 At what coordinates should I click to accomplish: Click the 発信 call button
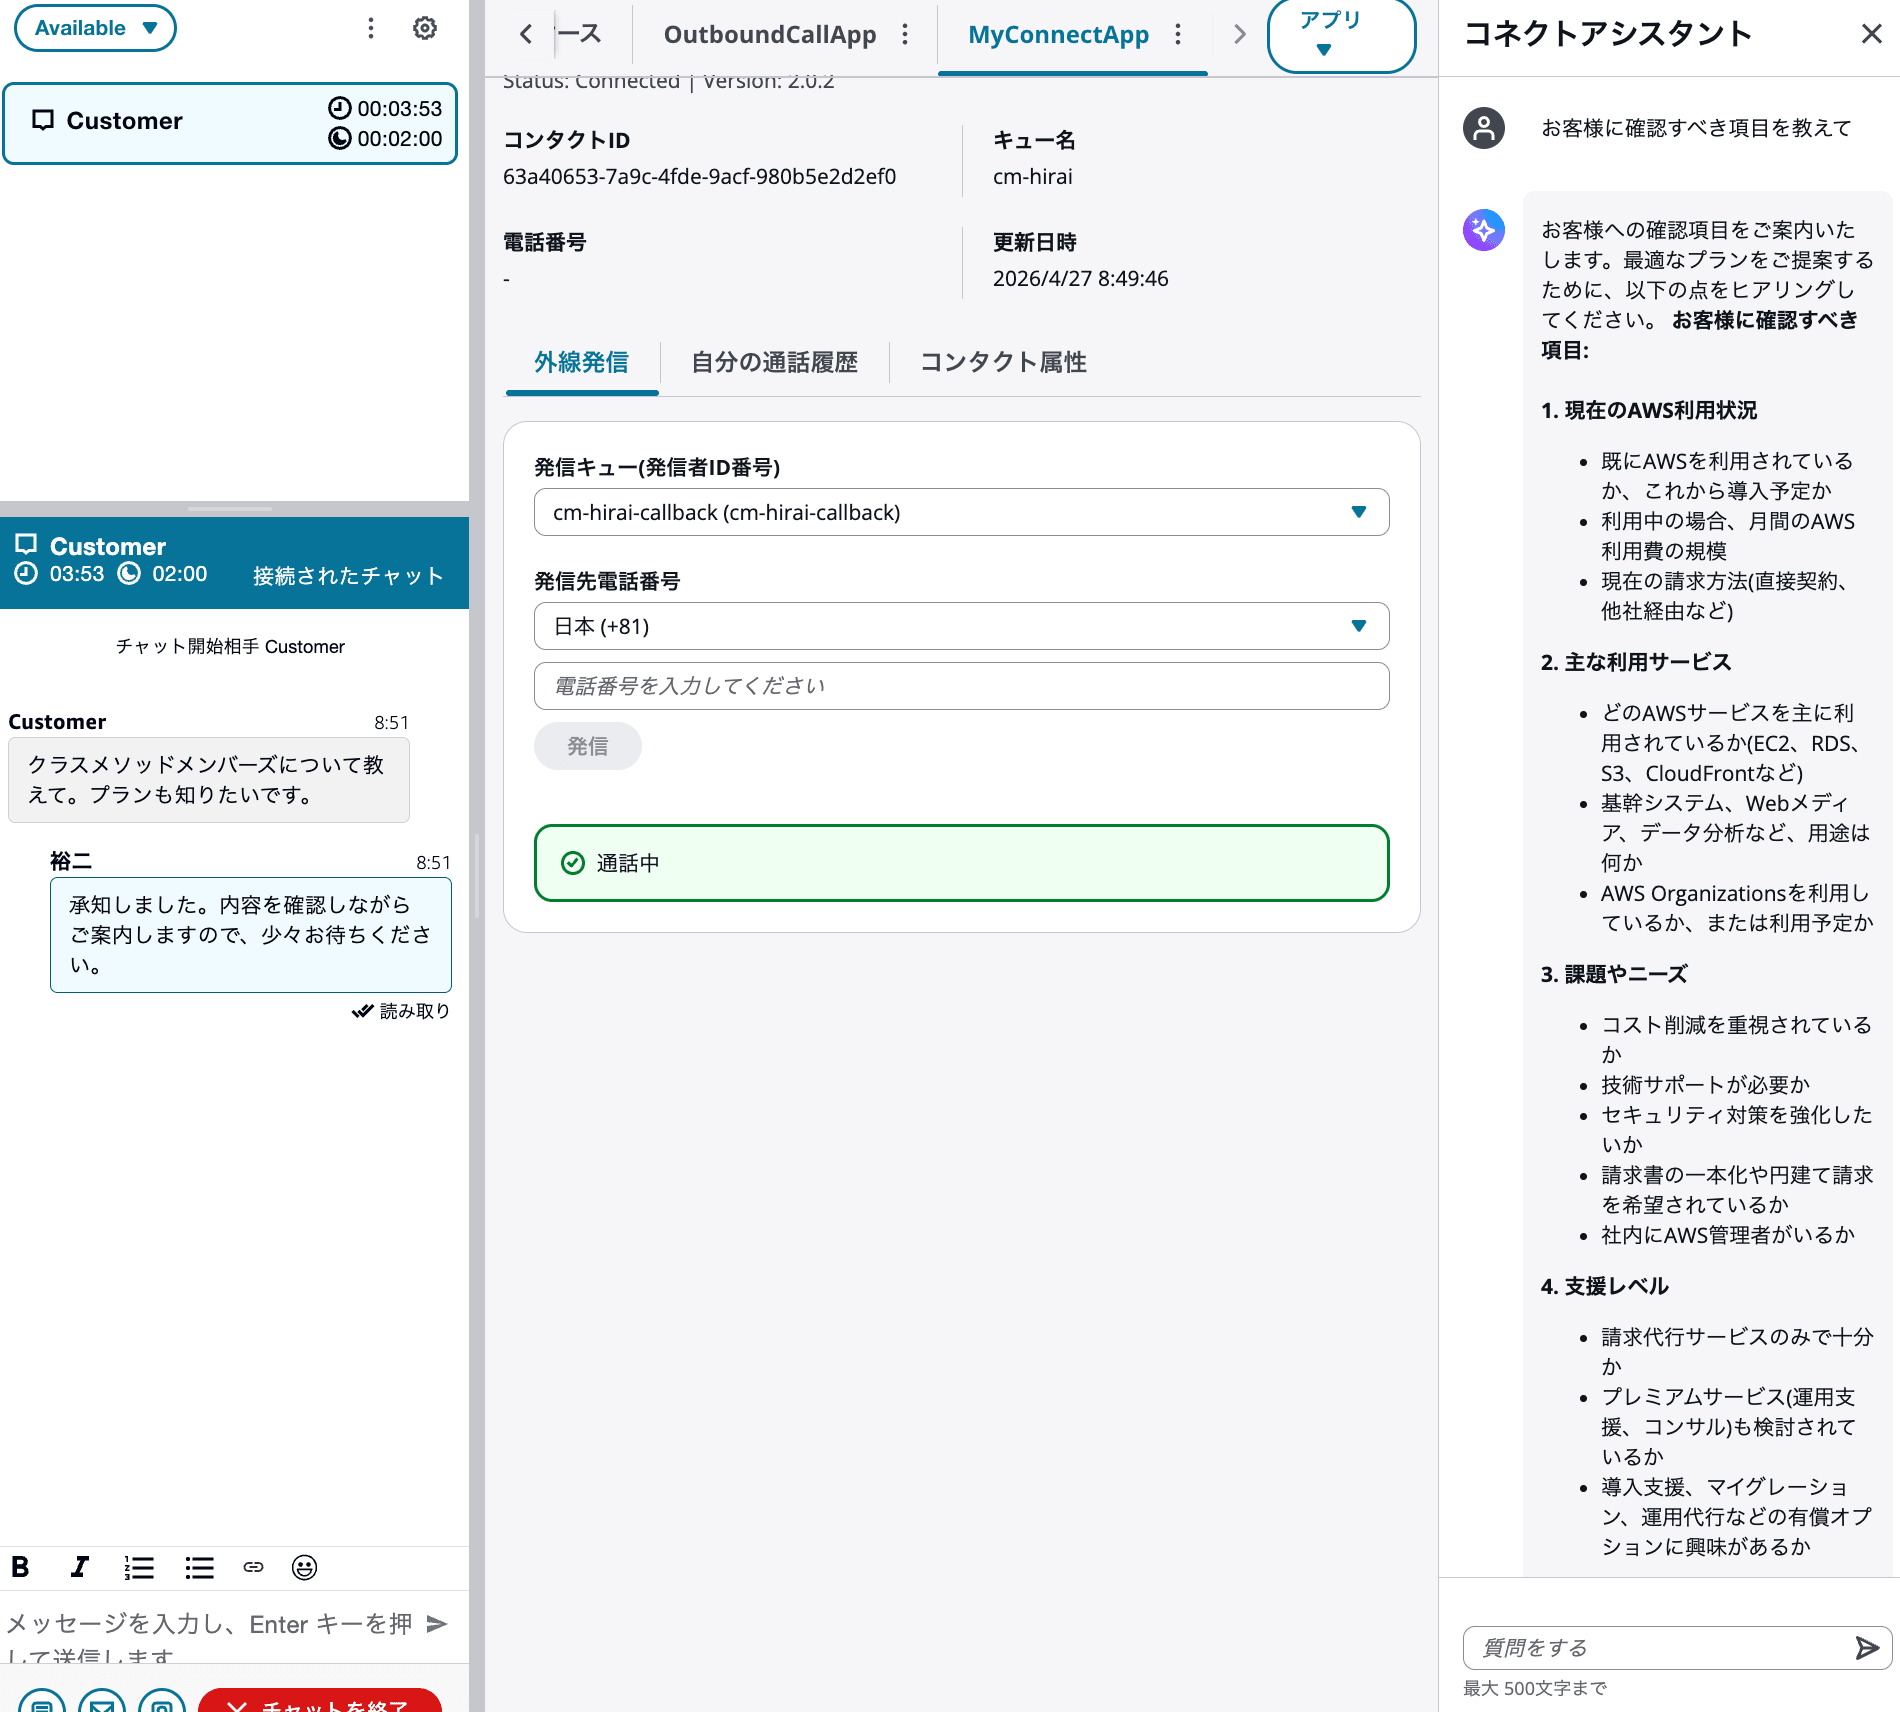click(x=587, y=746)
